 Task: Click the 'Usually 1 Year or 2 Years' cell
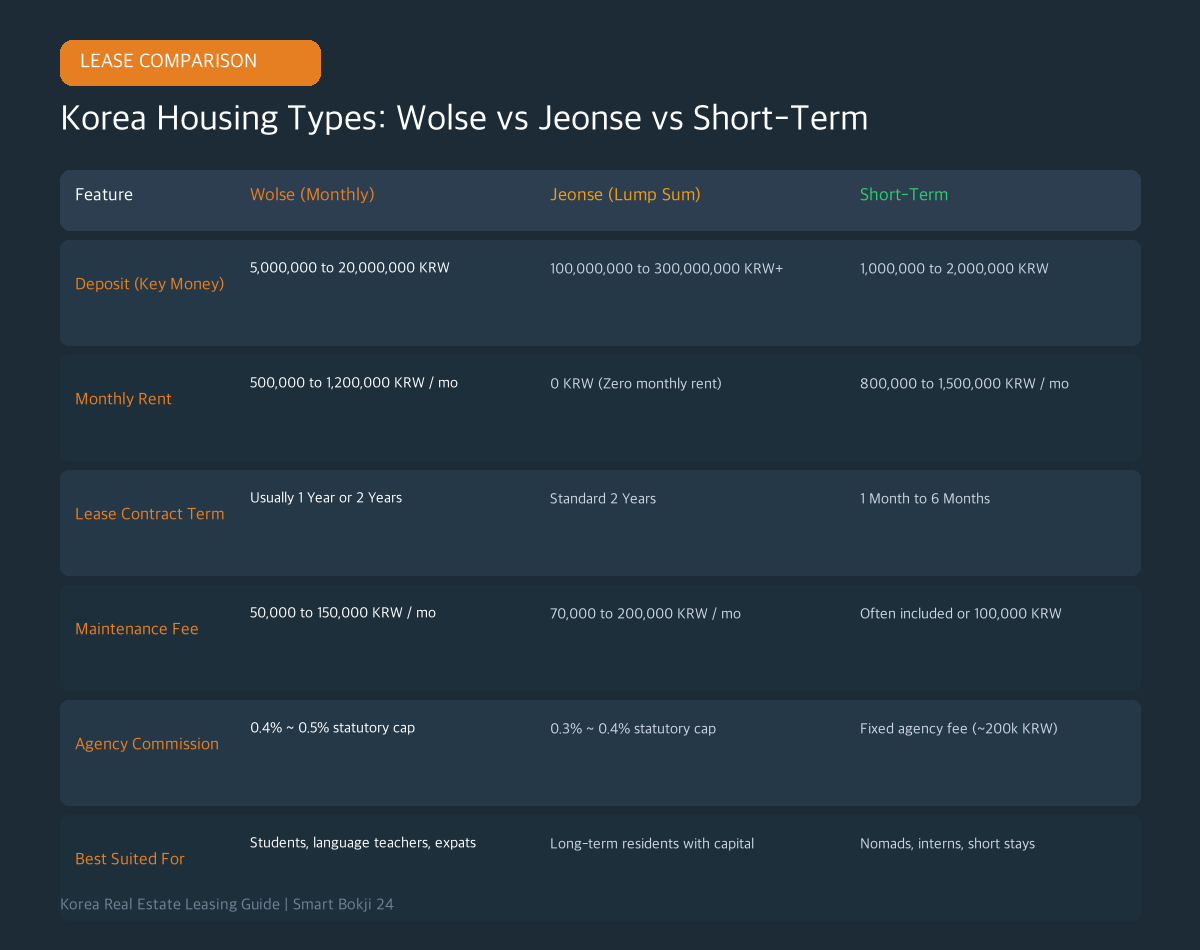[326, 498]
